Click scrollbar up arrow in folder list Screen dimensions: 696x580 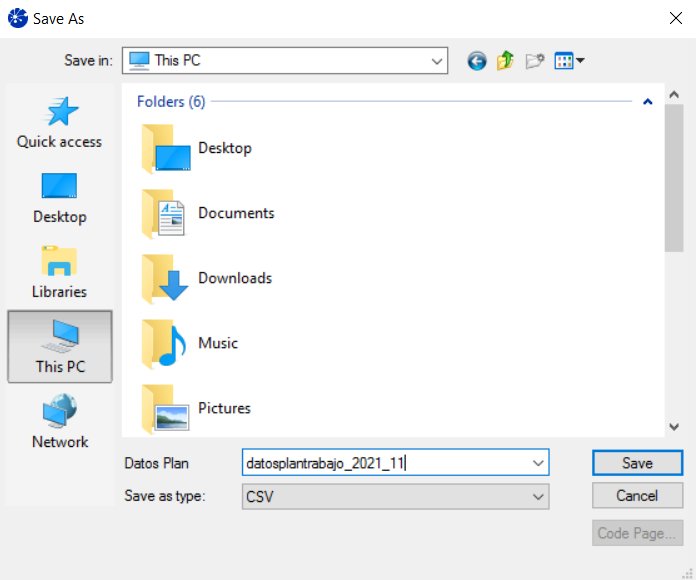pyautogui.click(x=674, y=94)
